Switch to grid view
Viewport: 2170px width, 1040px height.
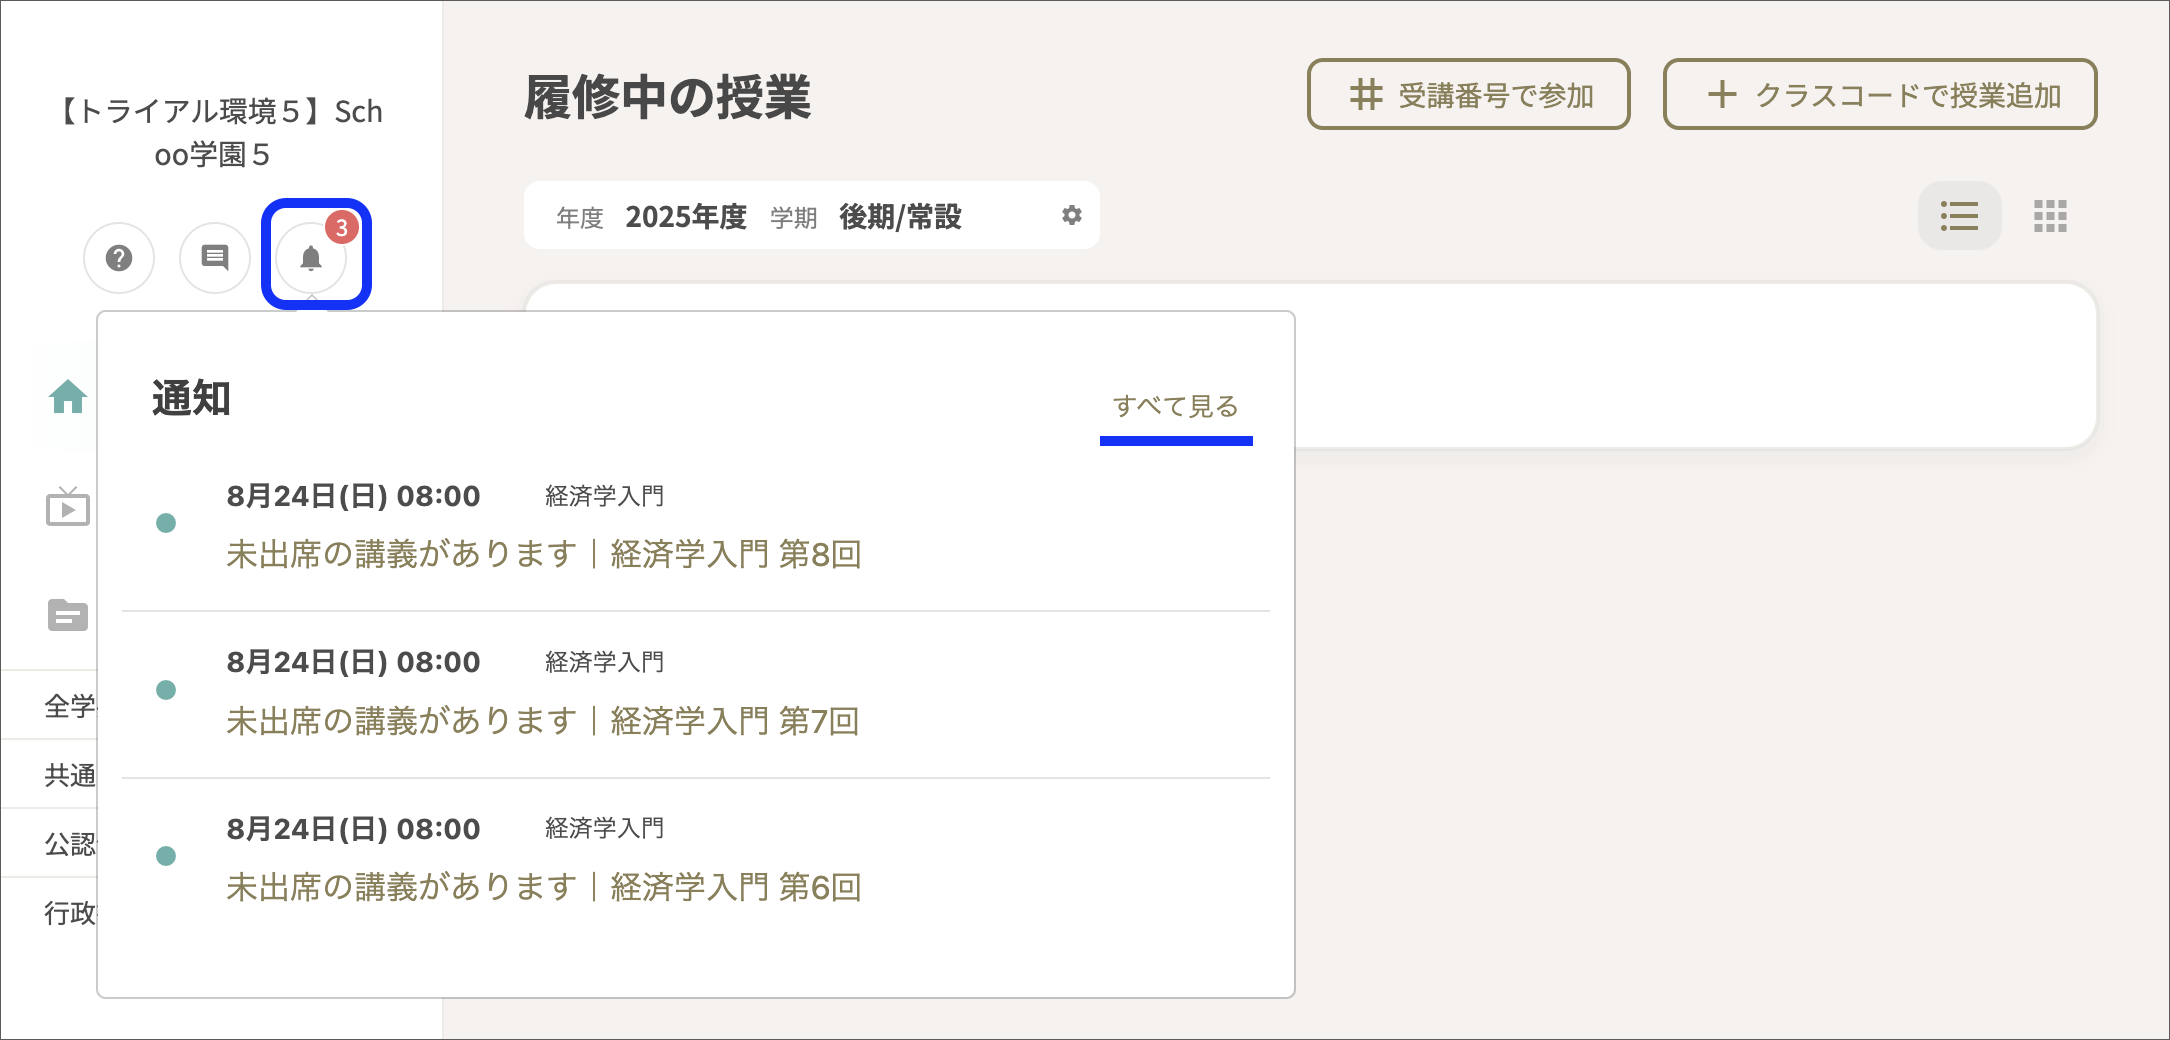click(x=2049, y=216)
